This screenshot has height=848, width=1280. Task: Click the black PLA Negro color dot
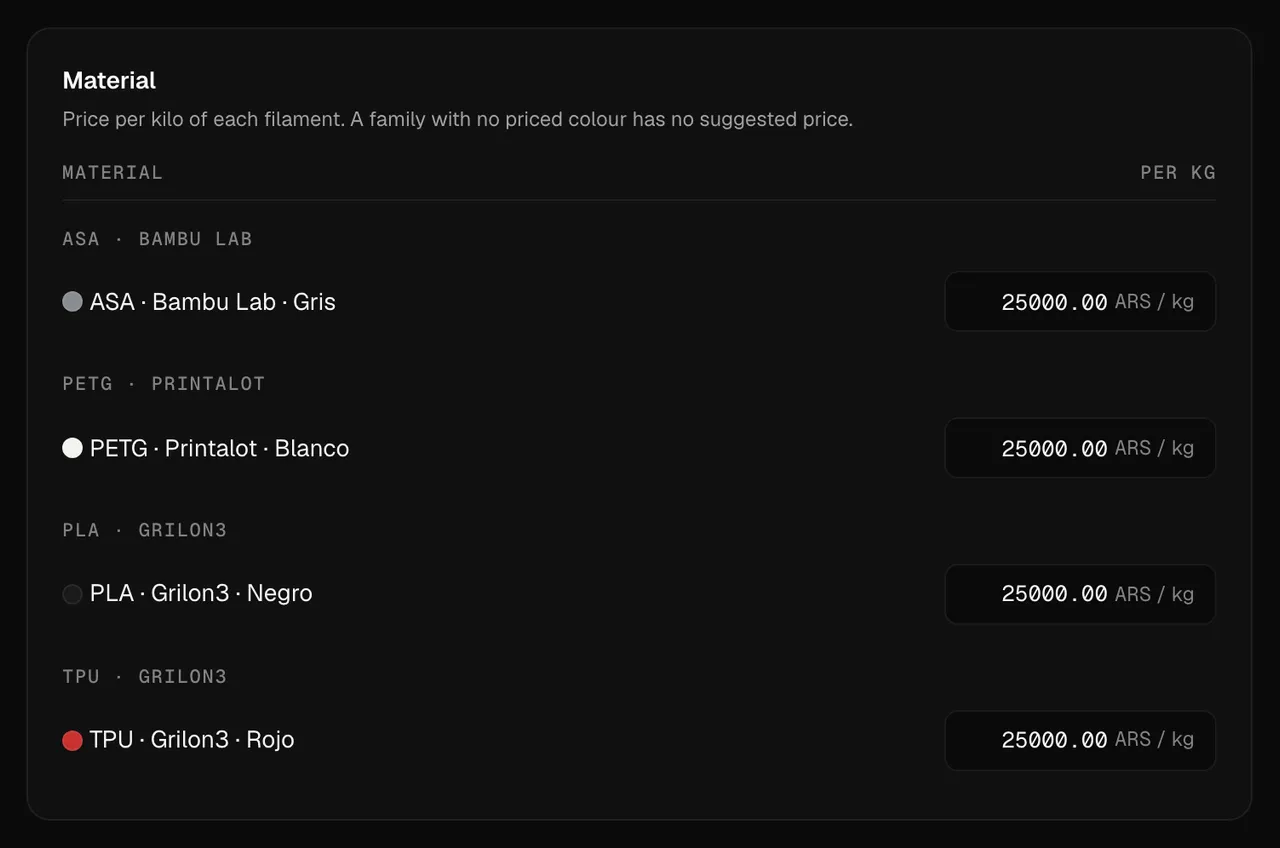click(72, 594)
